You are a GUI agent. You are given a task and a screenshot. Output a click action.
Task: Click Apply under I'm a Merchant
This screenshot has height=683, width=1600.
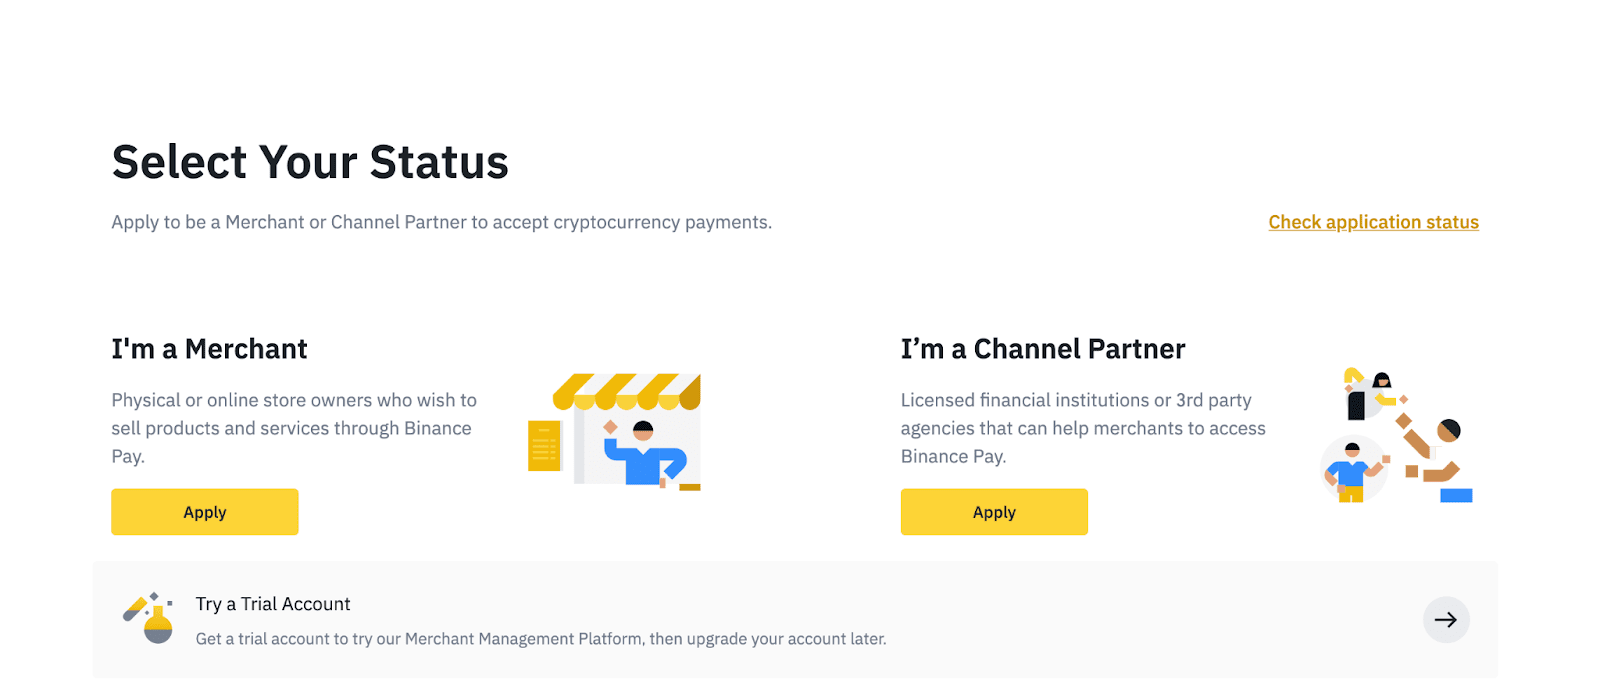click(205, 512)
